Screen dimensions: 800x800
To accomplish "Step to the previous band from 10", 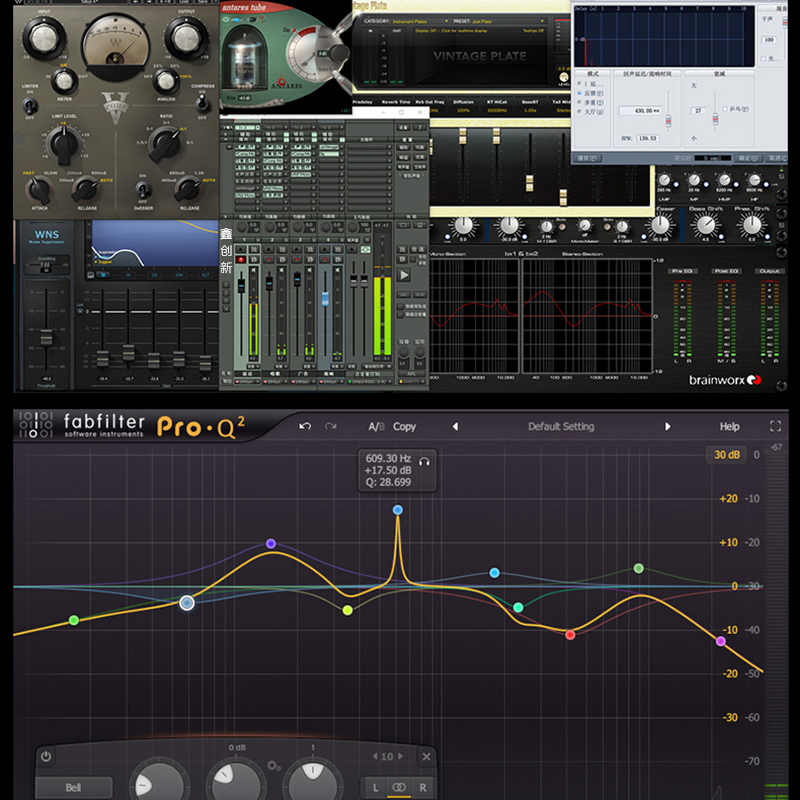I will pos(375,757).
